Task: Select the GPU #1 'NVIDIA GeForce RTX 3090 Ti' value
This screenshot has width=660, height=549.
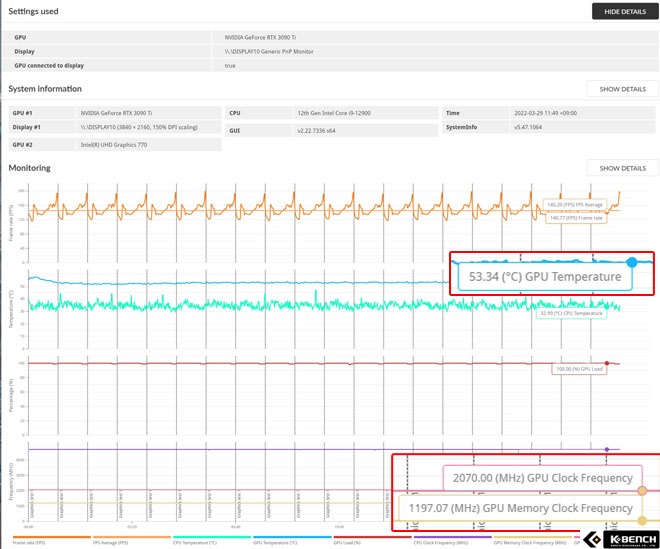Action: tap(116, 113)
